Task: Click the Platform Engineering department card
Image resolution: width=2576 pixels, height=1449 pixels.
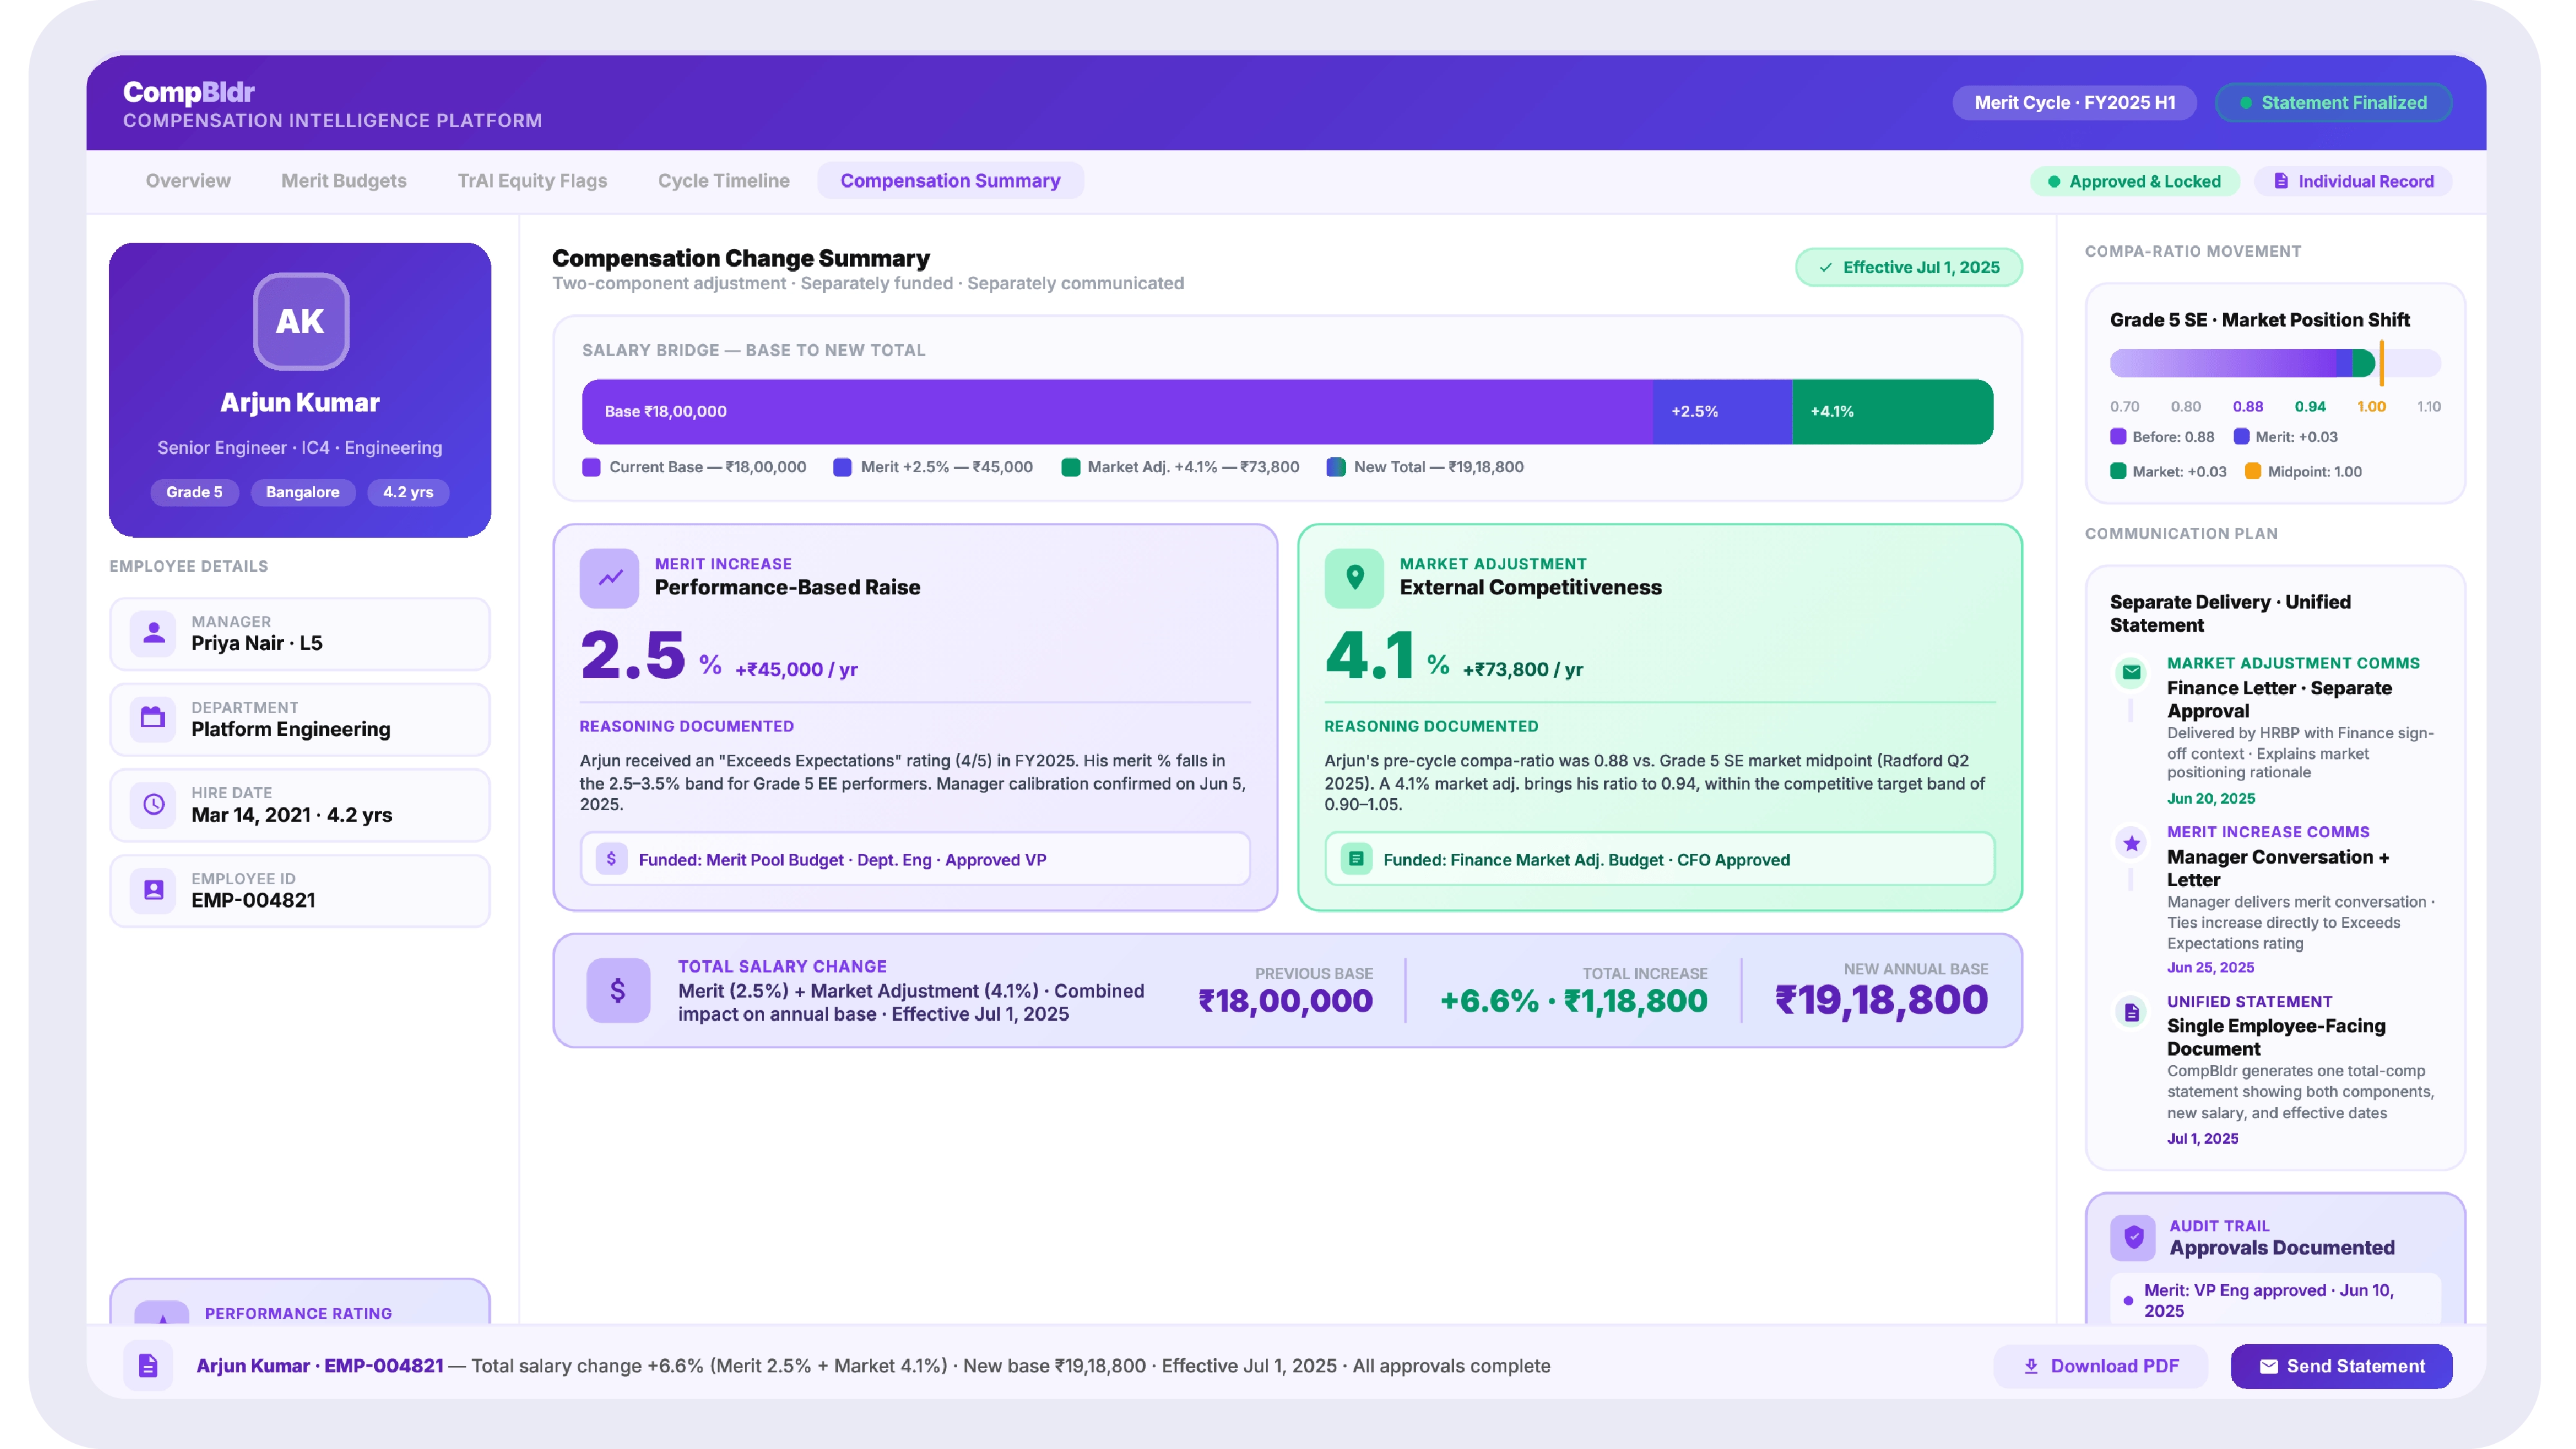Action: click(300, 719)
